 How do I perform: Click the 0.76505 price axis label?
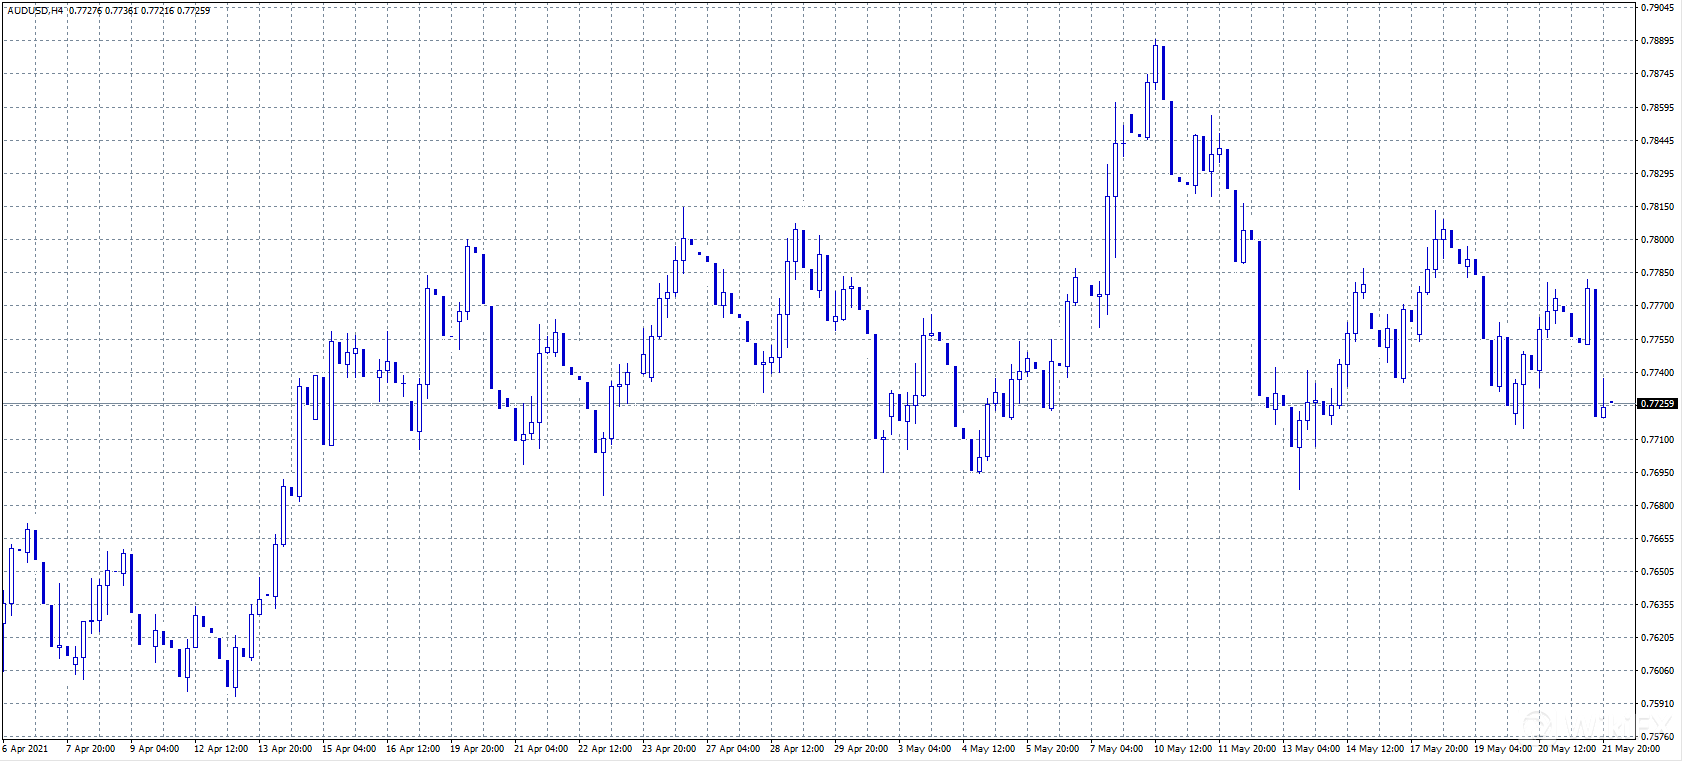(1657, 572)
